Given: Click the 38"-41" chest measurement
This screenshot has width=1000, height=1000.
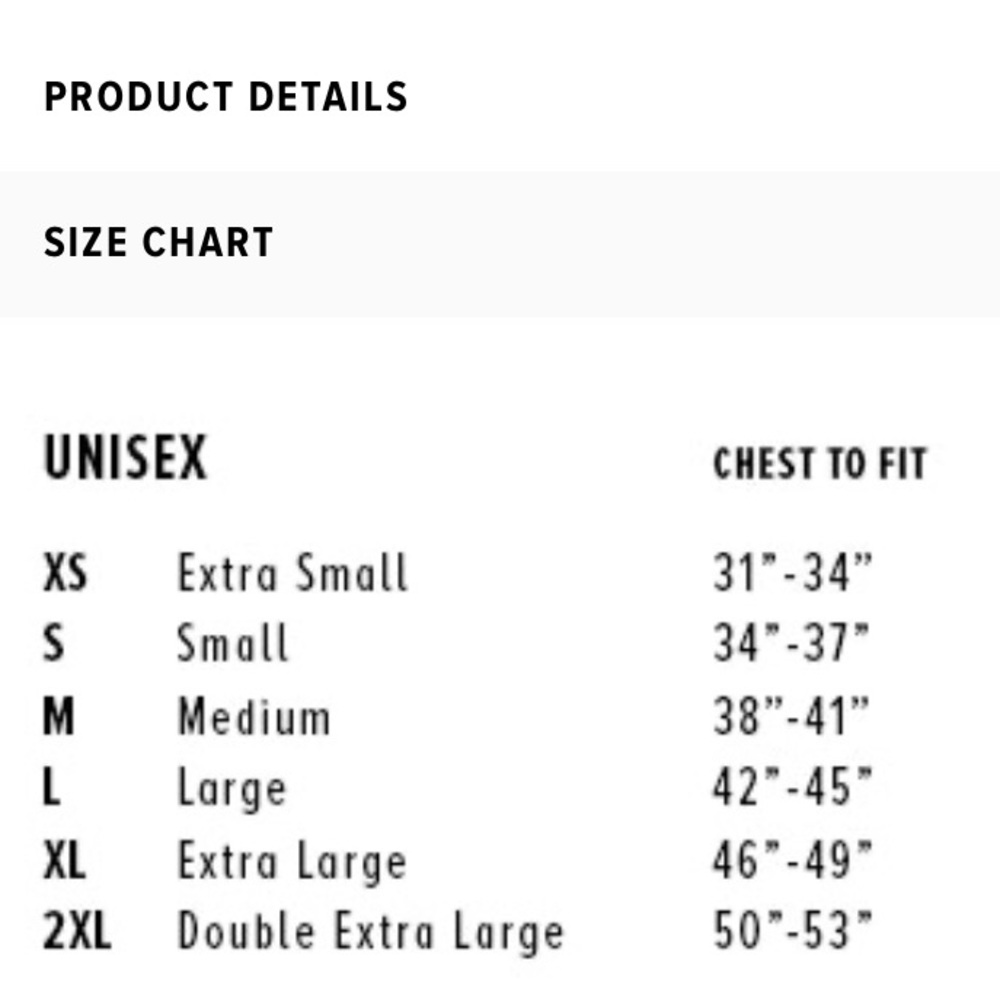Looking at the screenshot, I should coord(791,716).
